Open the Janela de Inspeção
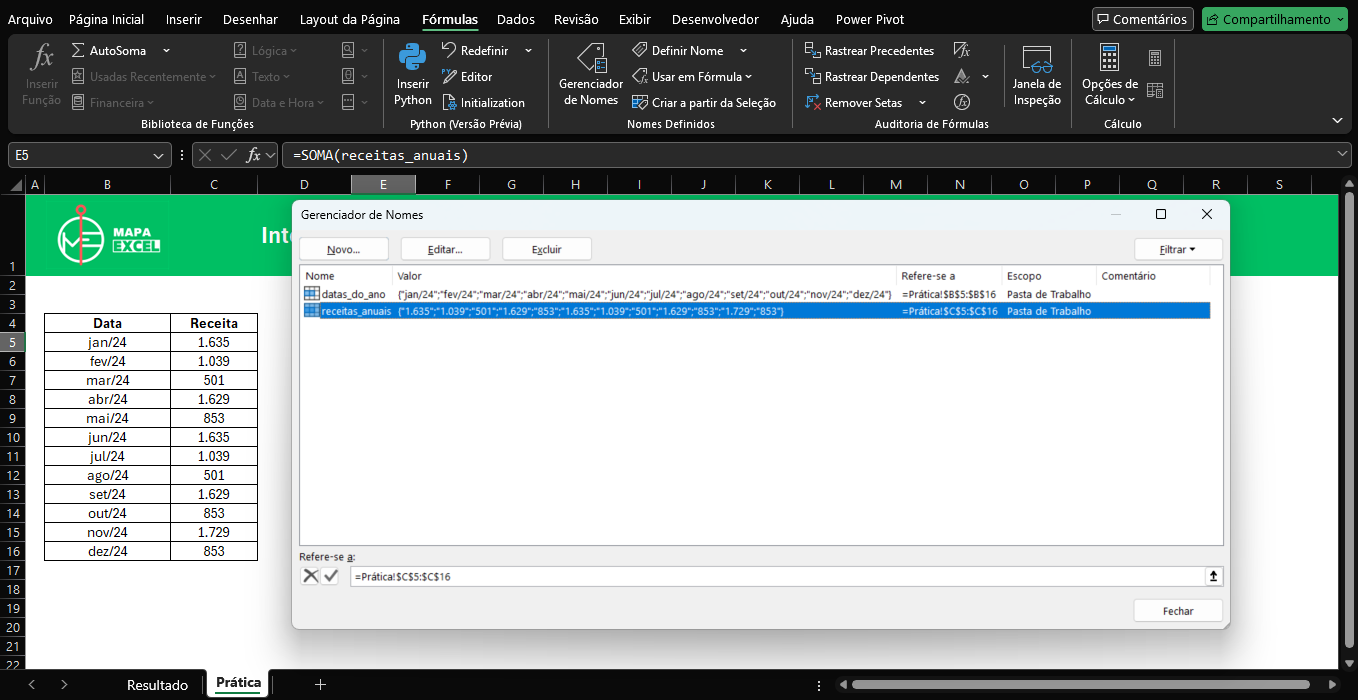The width and height of the screenshot is (1358, 700). click(x=1036, y=74)
